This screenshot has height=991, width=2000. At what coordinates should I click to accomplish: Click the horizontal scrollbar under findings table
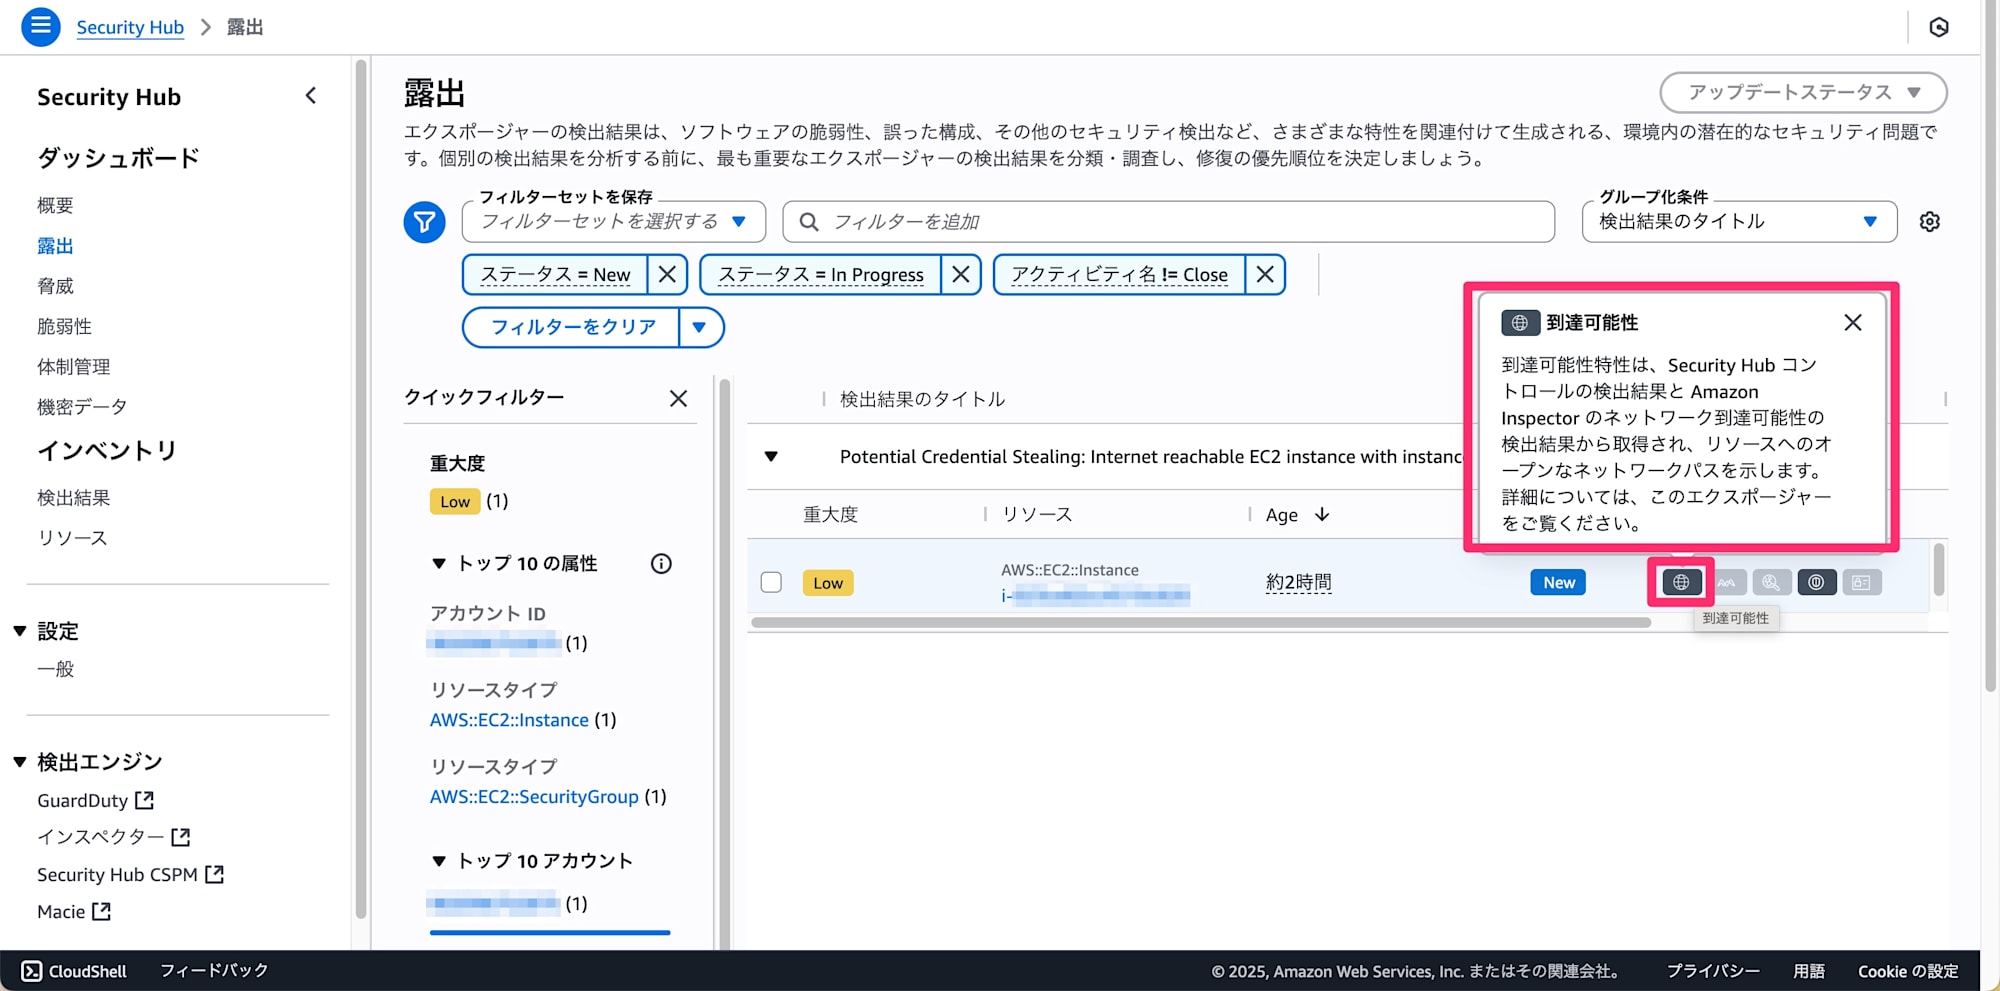coord(1200,622)
